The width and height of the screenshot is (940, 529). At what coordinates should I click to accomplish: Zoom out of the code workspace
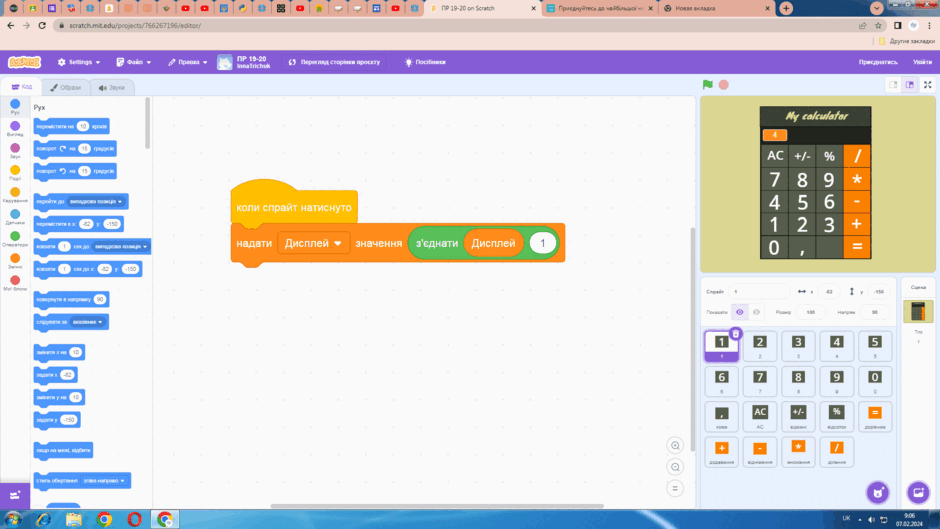675,467
